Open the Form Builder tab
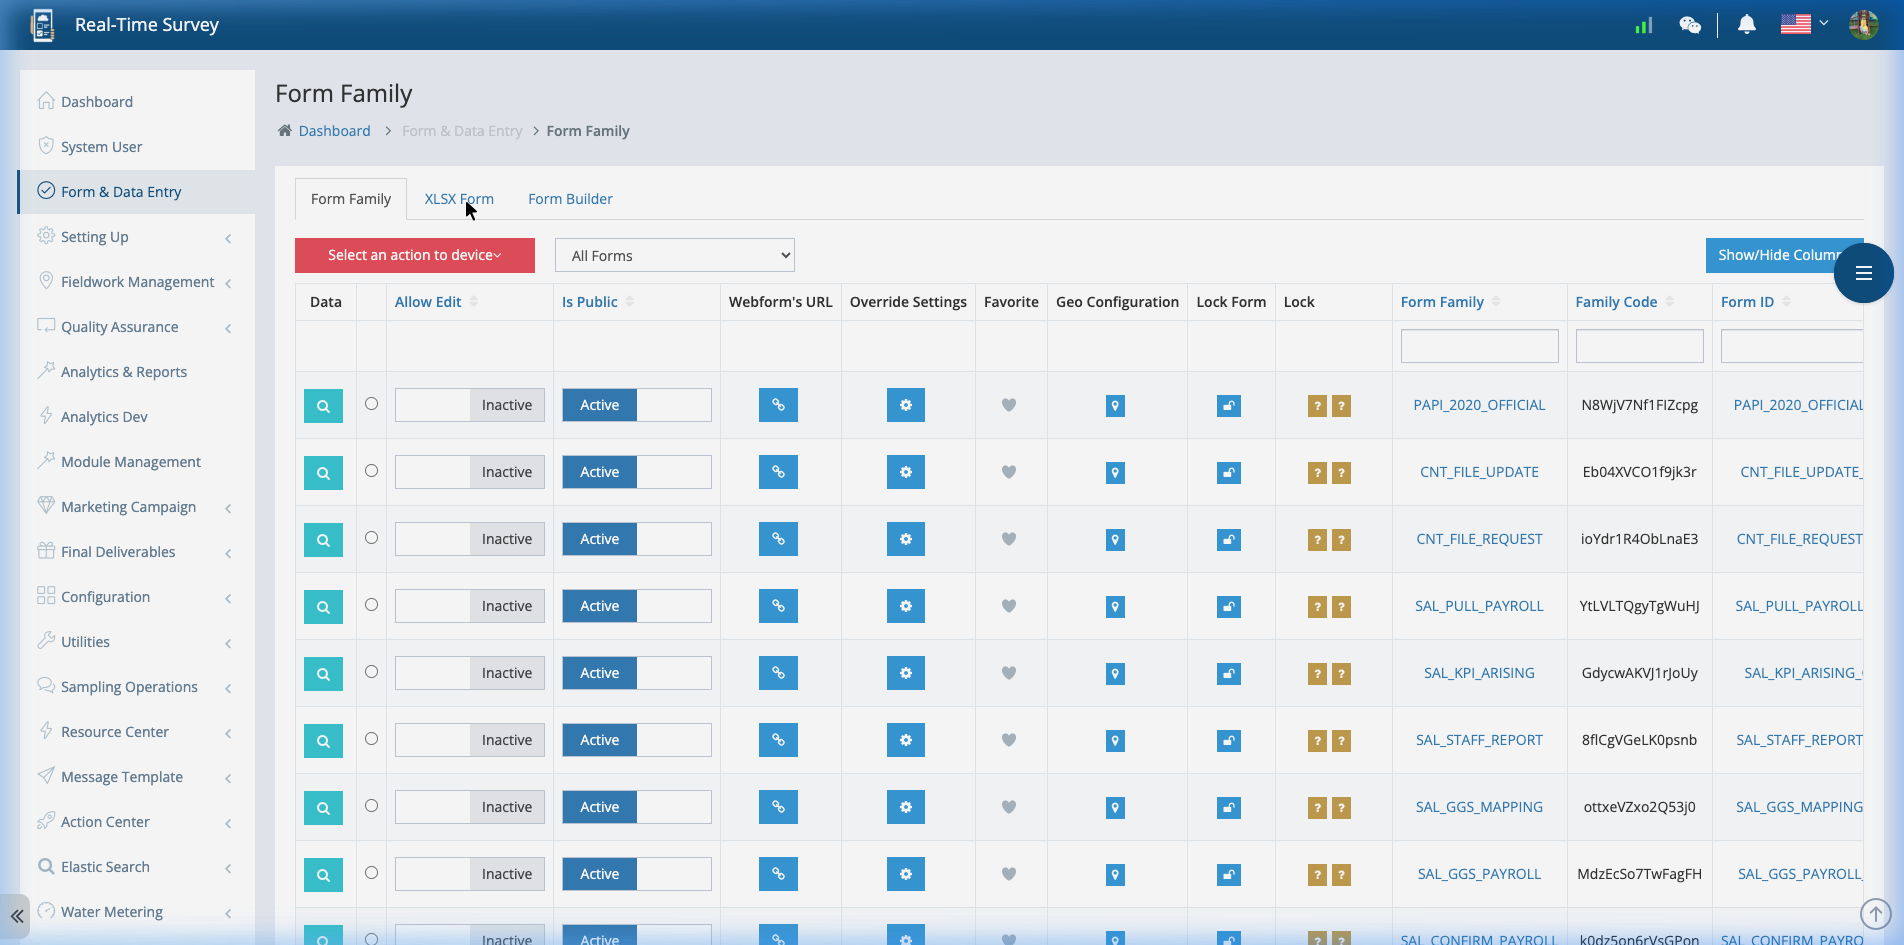The image size is (1904, 945). (570, 198)
